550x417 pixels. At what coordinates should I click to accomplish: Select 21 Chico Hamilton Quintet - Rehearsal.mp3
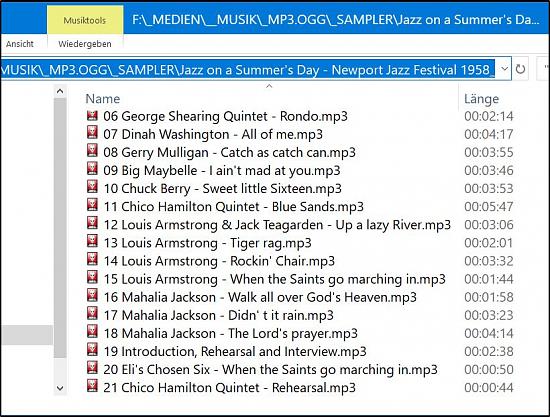(x=229, y=388)
